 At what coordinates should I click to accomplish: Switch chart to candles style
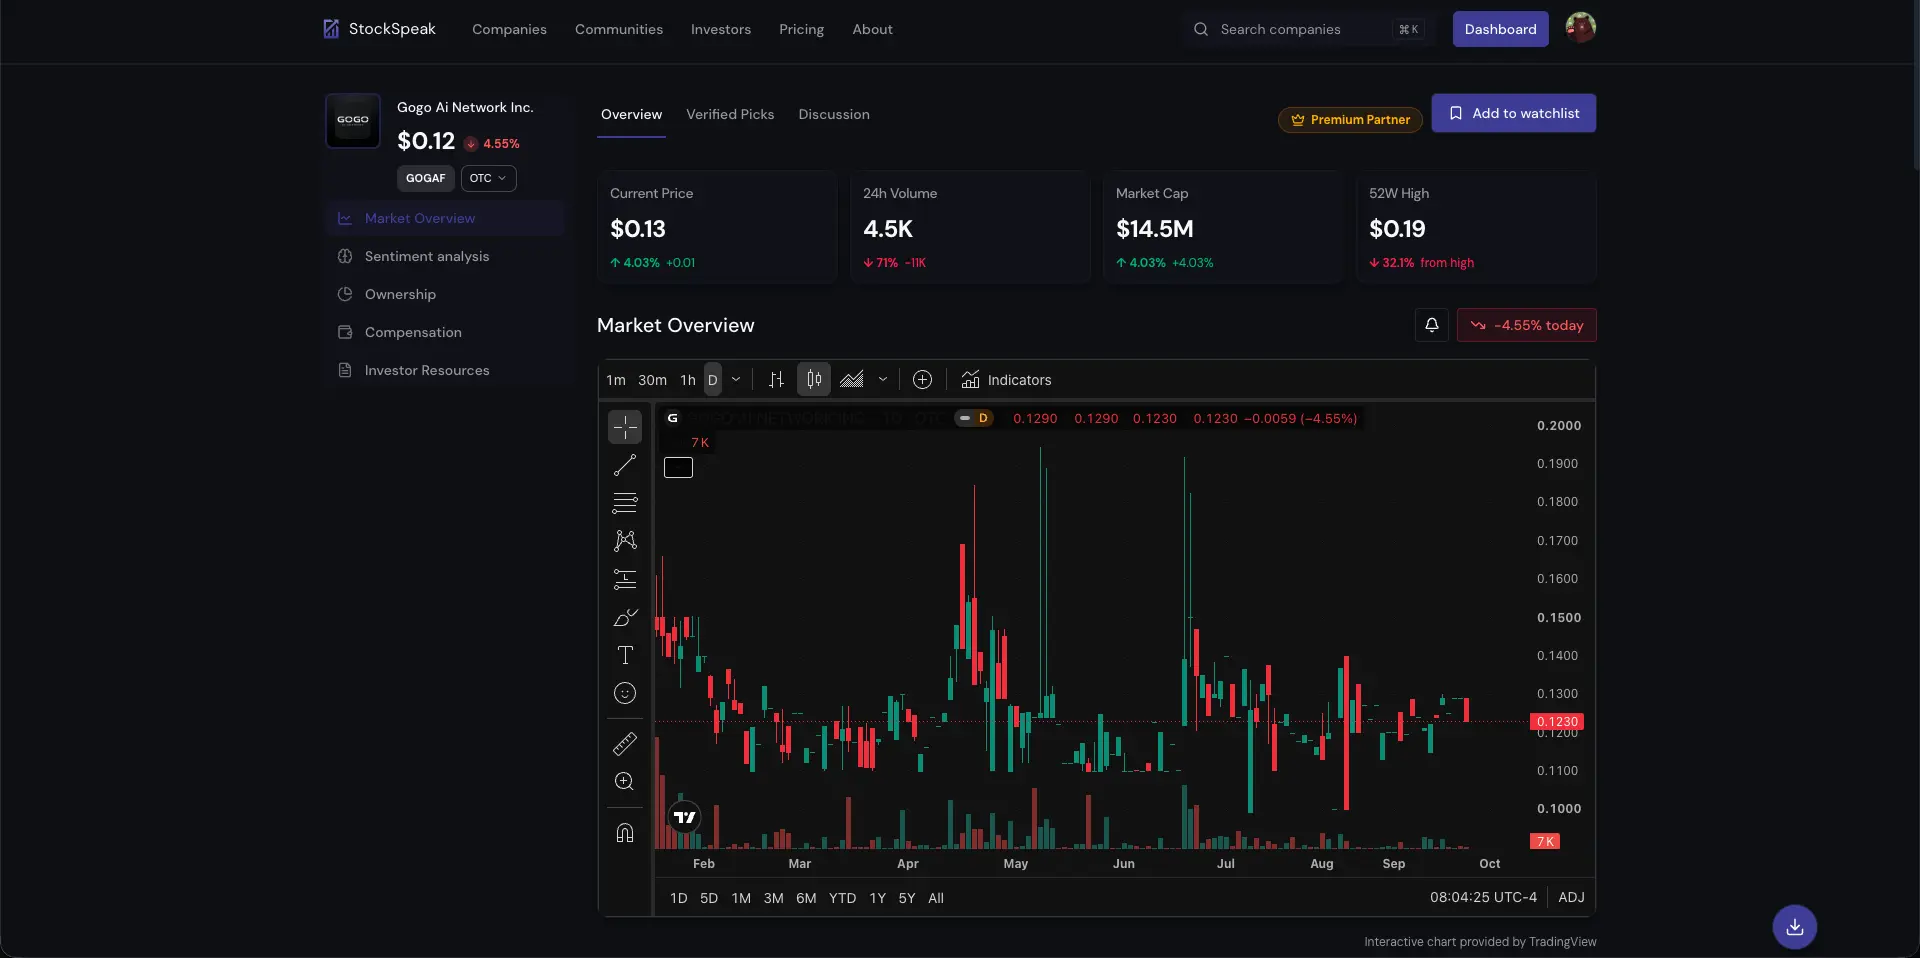(814, 380)
